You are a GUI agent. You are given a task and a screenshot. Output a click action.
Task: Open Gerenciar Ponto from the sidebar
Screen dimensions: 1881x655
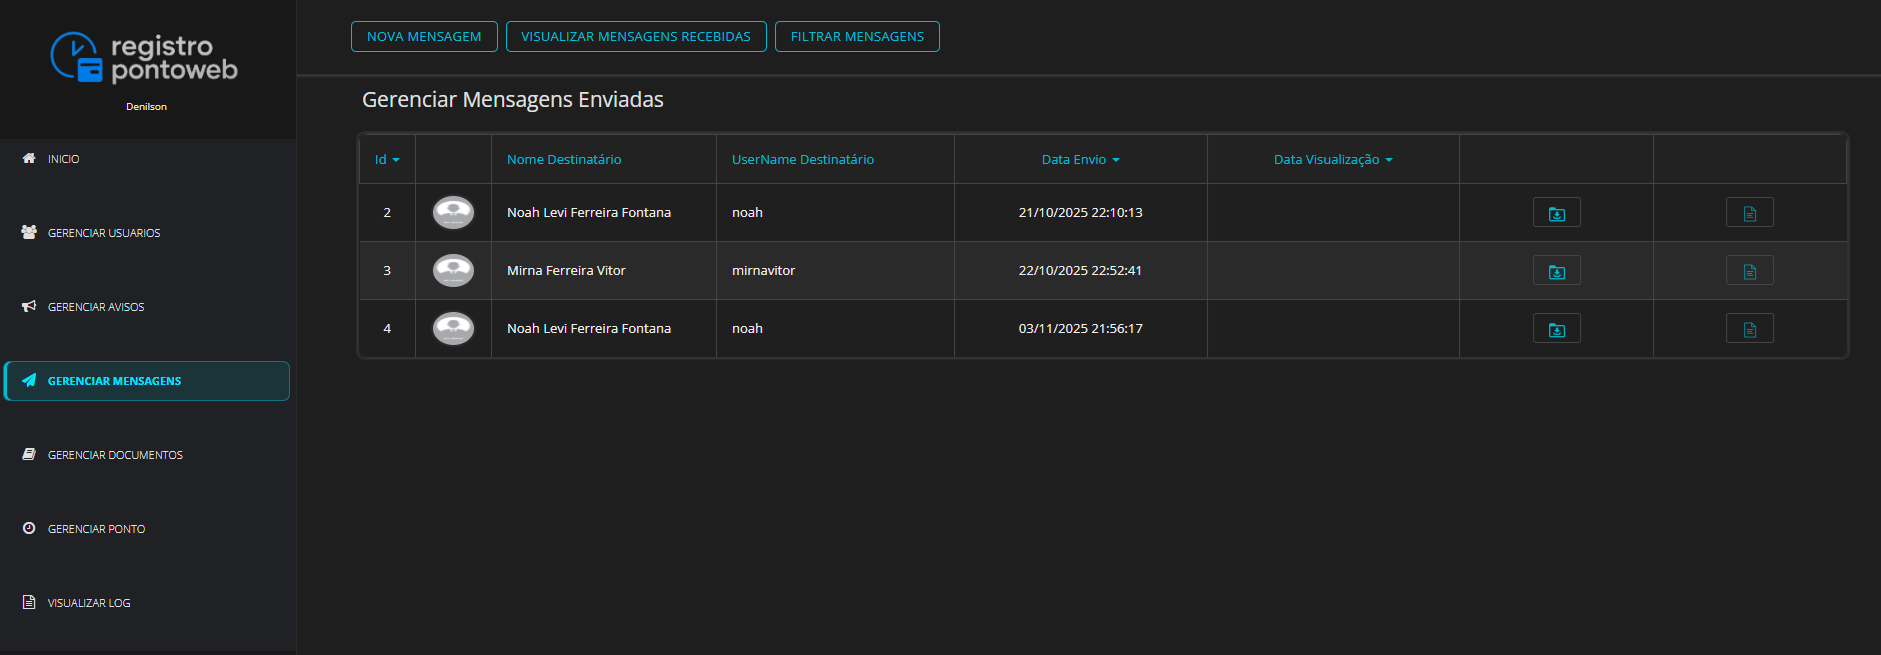click(x=96, y=529)
